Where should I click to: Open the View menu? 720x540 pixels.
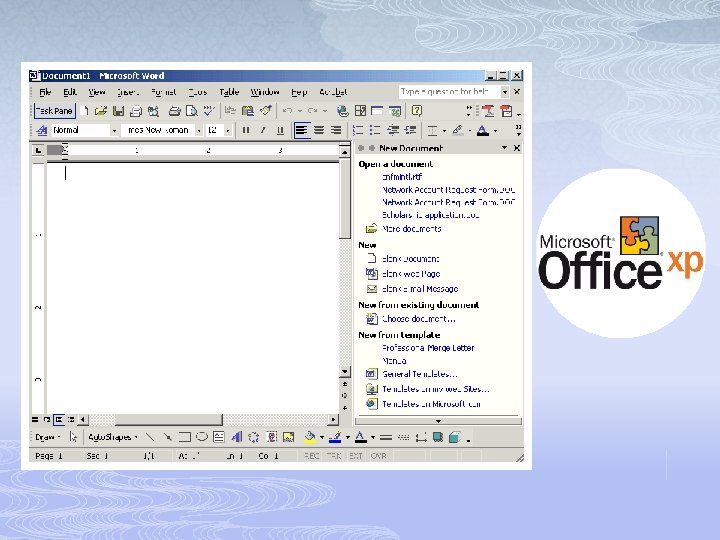point(96,92)
